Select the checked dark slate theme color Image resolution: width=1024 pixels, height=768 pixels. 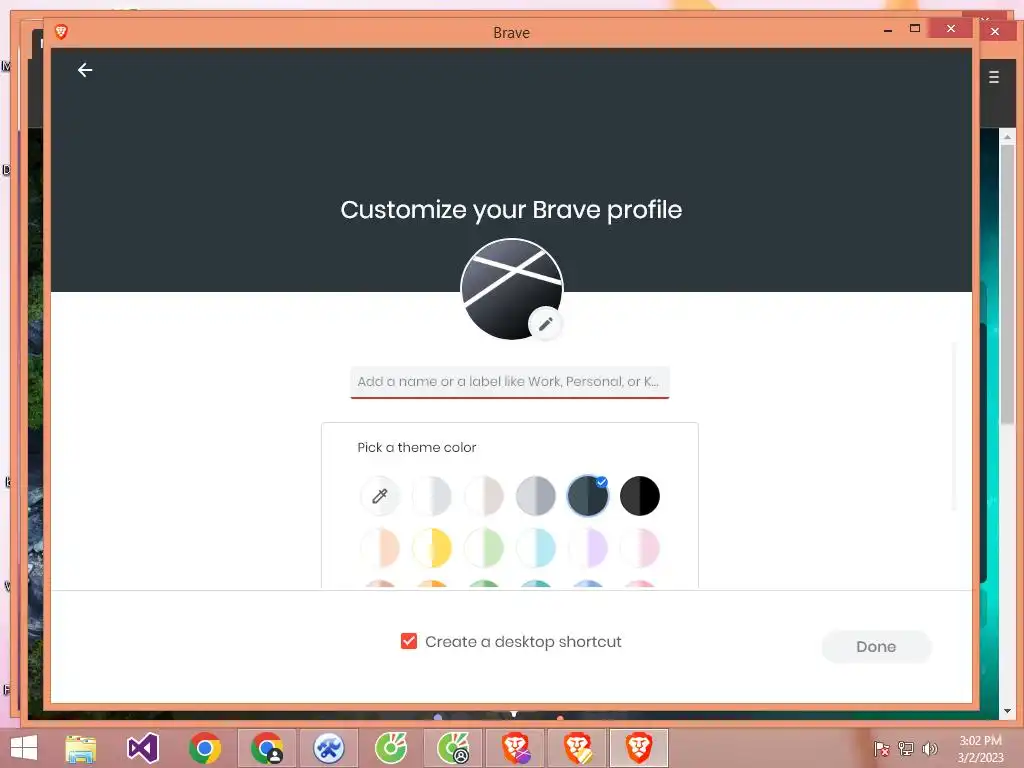(588, 496)
